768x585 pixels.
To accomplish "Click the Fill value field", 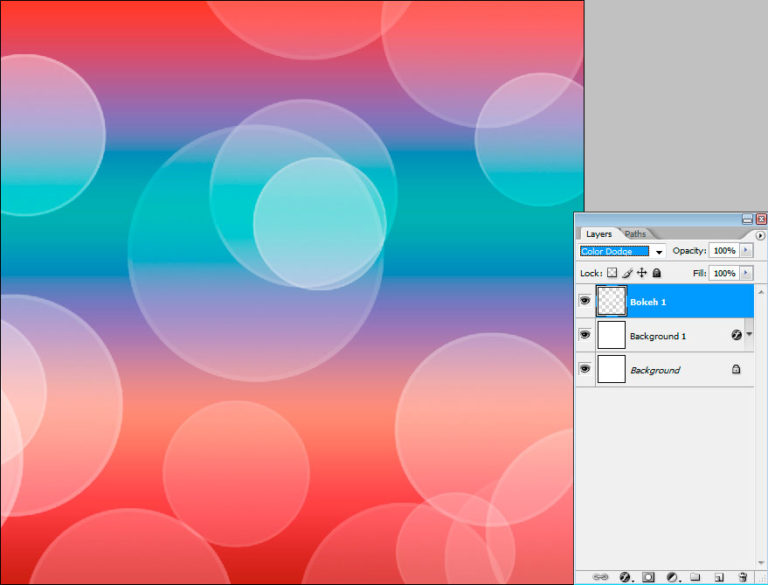I will (x=725, y=273).
